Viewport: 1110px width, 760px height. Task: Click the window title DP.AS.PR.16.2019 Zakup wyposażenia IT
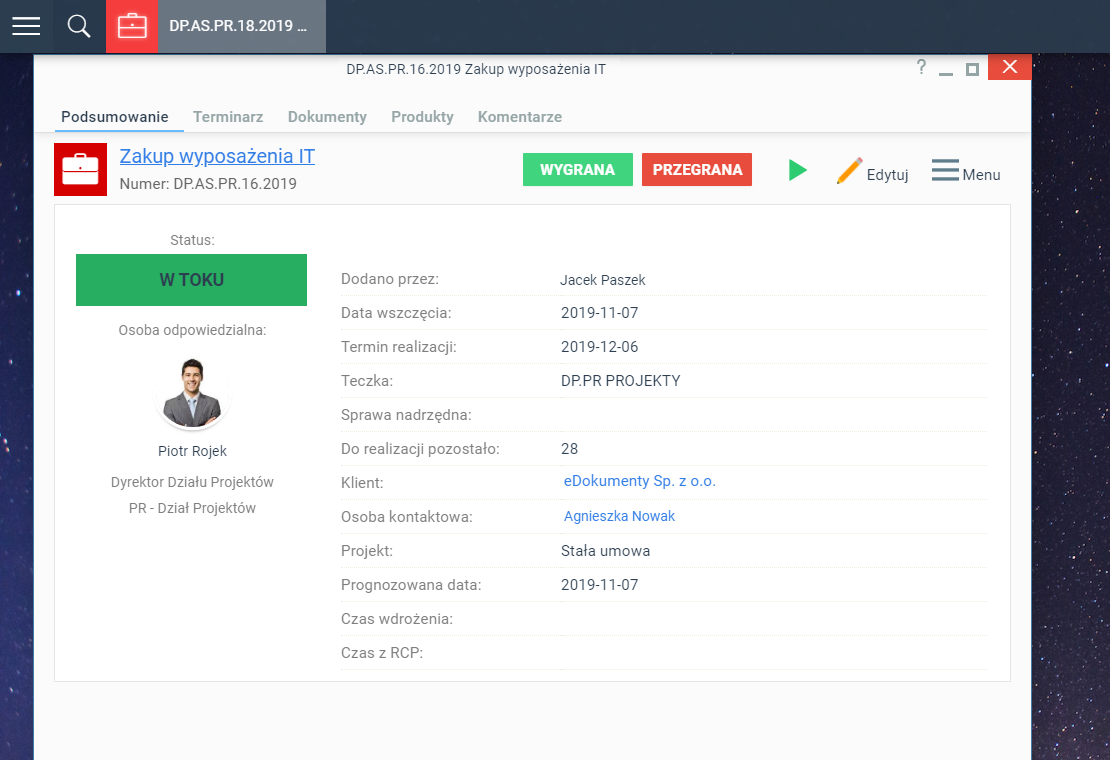[x=476, y=69]
